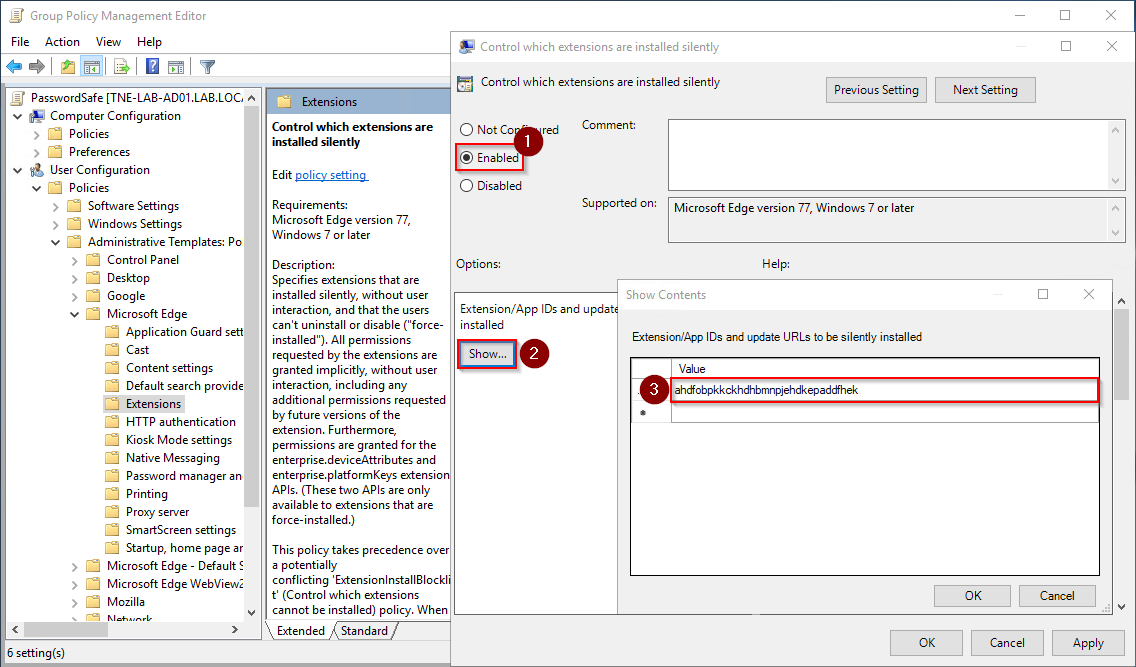This screenshot has width=1136, height=667.
Task: Expand the Control Panel tree node
Action: (75, 260)
